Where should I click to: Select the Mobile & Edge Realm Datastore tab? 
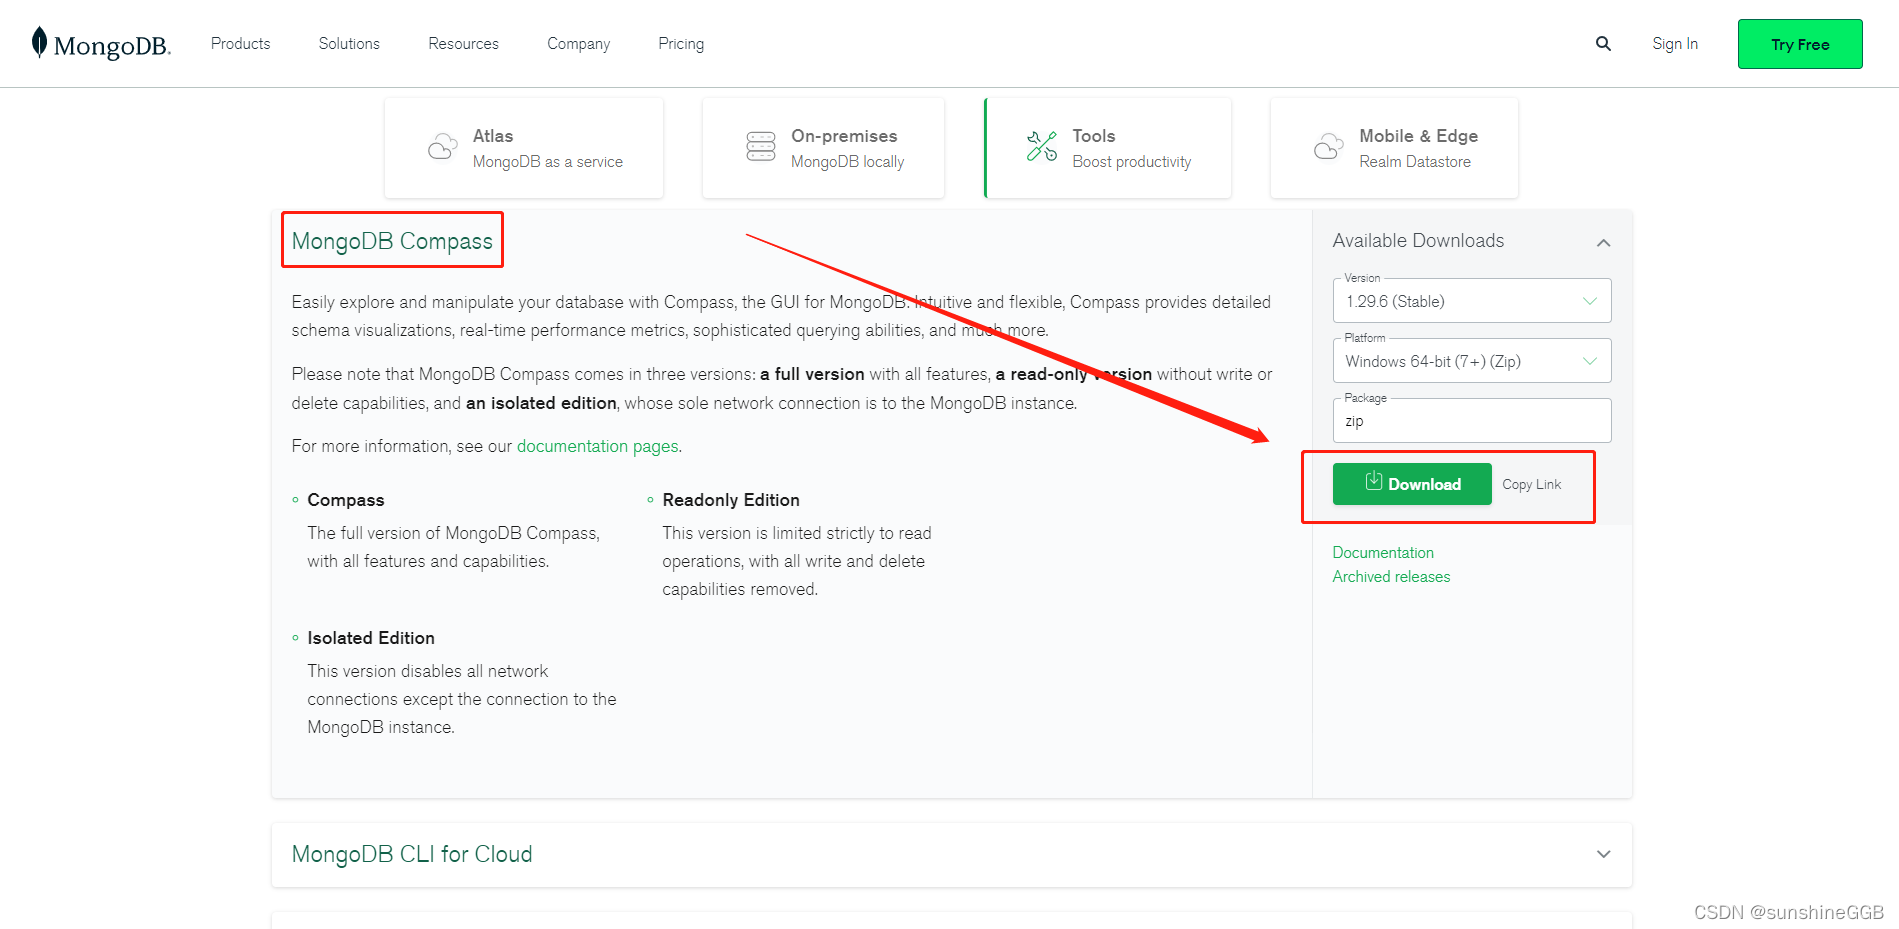click(1394, 148)
